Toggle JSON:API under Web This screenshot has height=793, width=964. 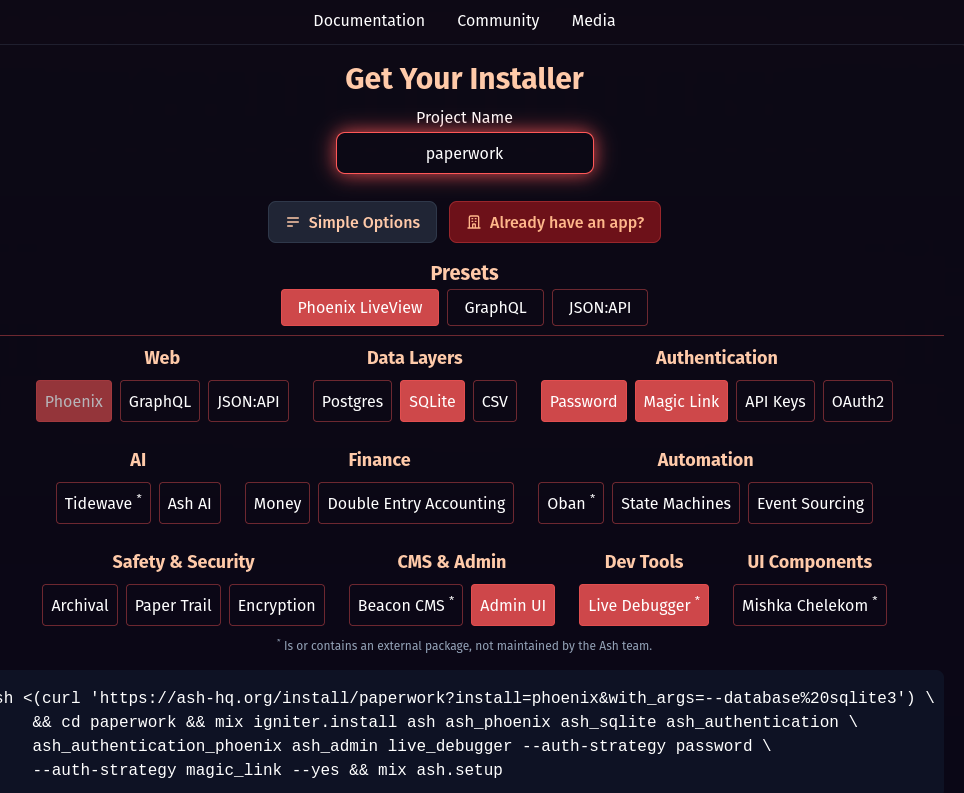(x=248, y=401)
